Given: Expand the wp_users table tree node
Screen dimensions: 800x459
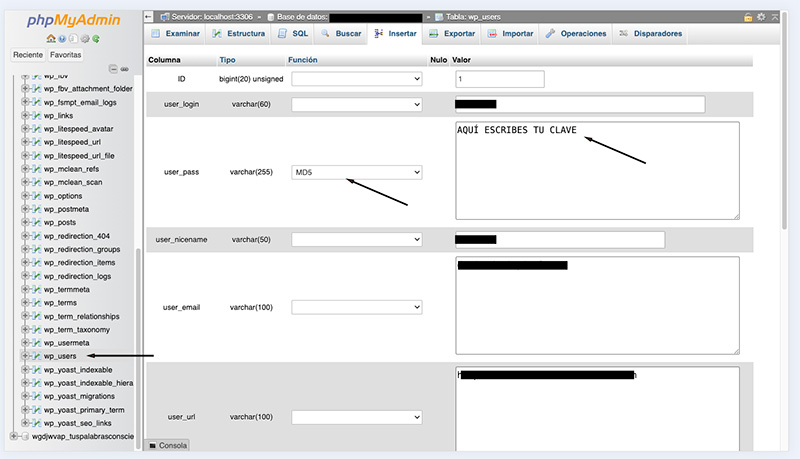Looking at the screenshot, I should 24,356.
